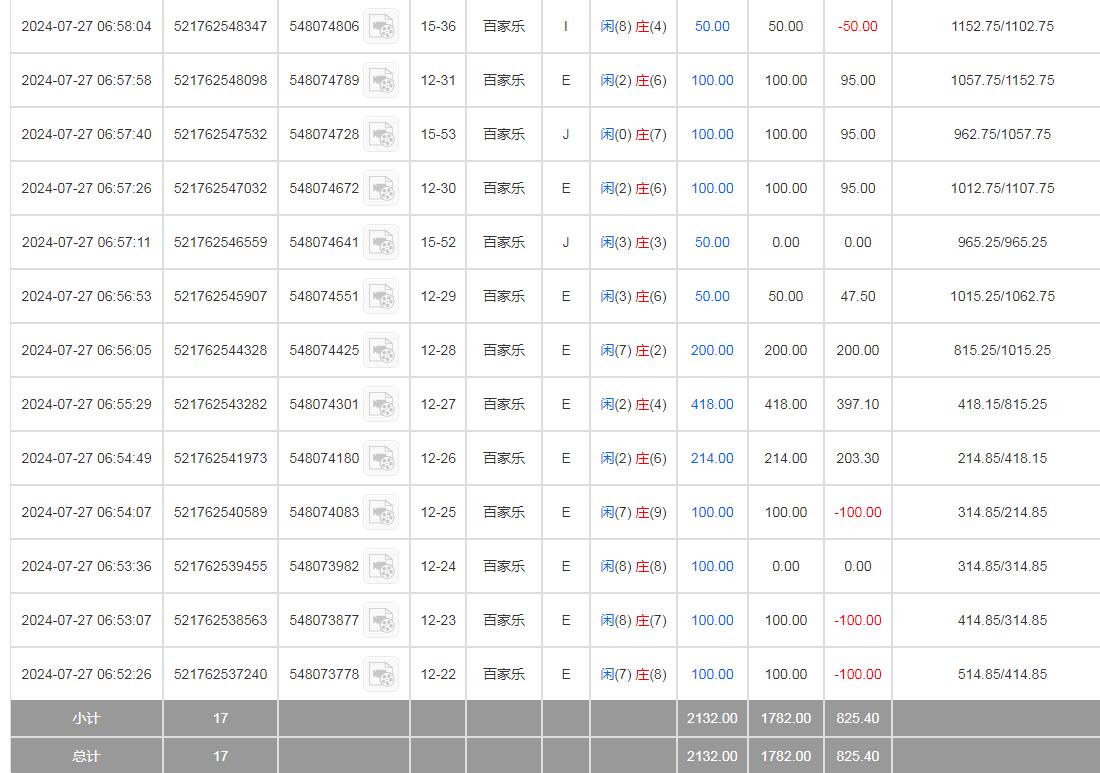Click the replay icon for 548074551
1100x773 pixels.
pos(380,297)
